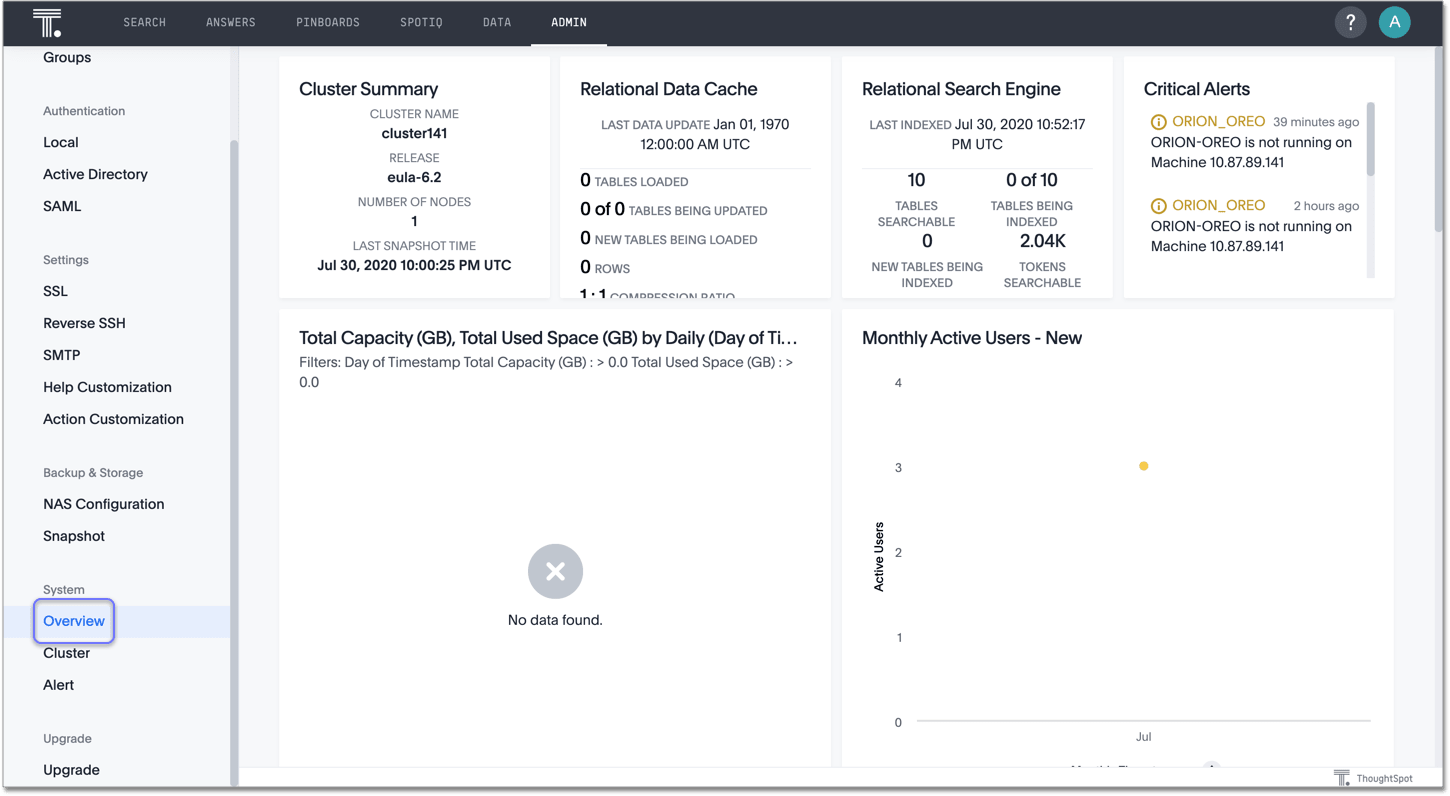This screenshot has width=1450, height=796.
Task: Select the Data tab
Action: point(497,22)
